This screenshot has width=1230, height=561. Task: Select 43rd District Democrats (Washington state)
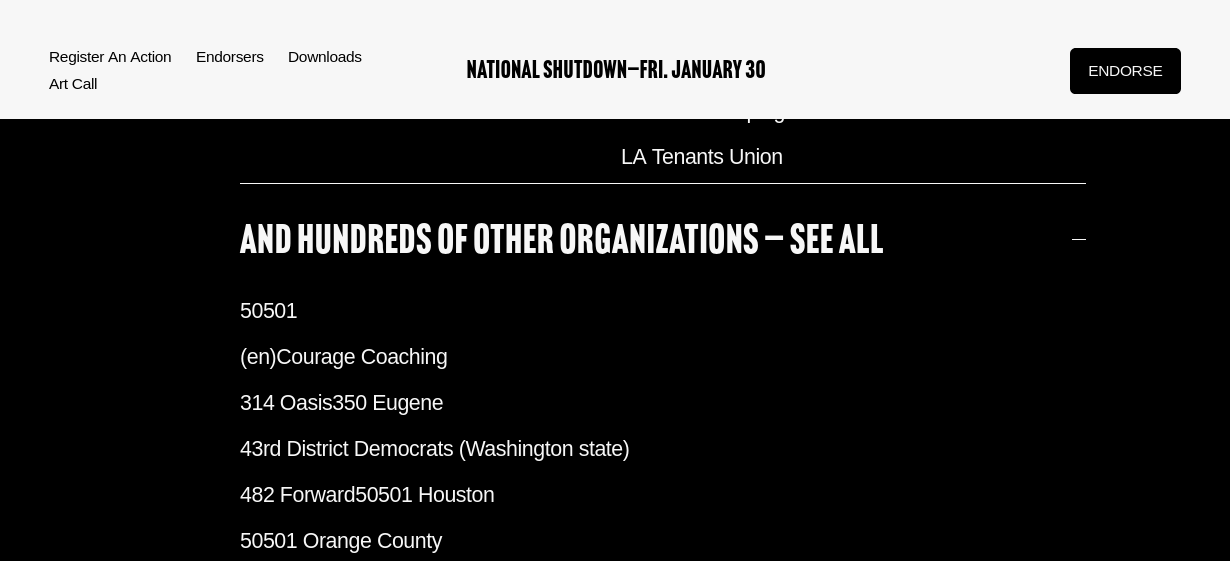tap(434, 449)
